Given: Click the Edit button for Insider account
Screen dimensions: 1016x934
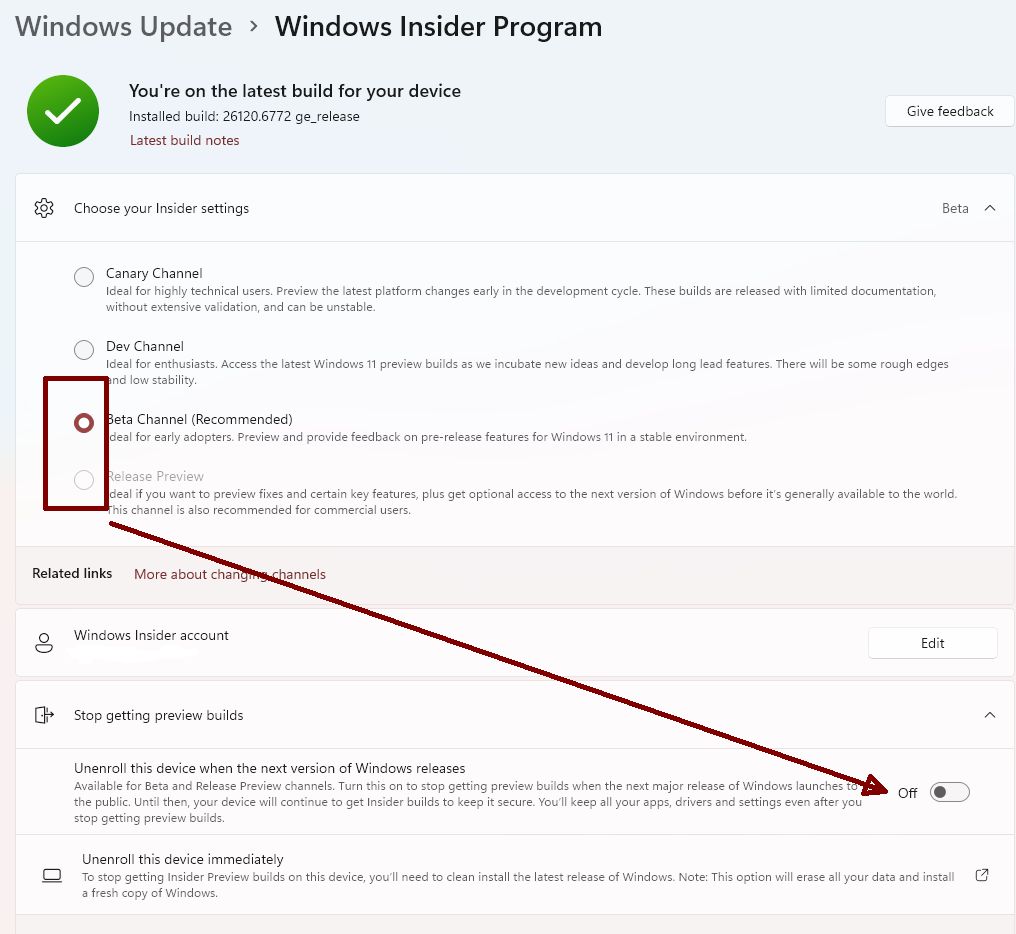Looking at the screenshot, I should pos(932,643).
